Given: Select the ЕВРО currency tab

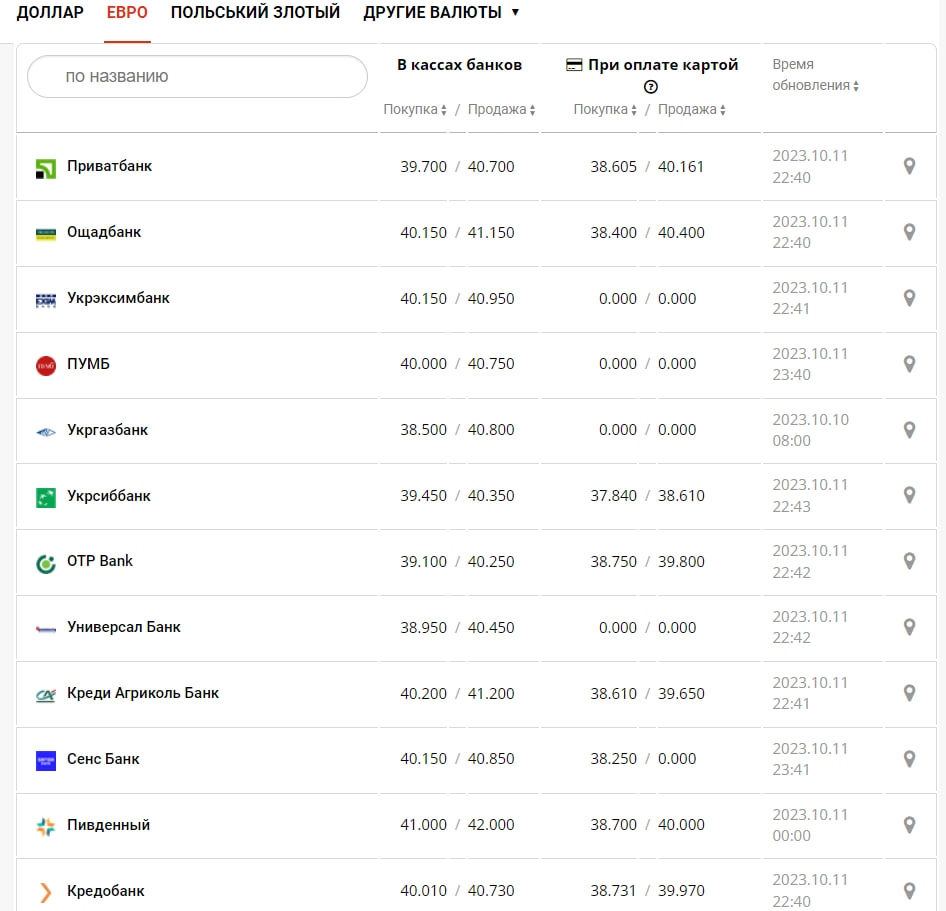Looking at the screenshot, I should [127, 13].
